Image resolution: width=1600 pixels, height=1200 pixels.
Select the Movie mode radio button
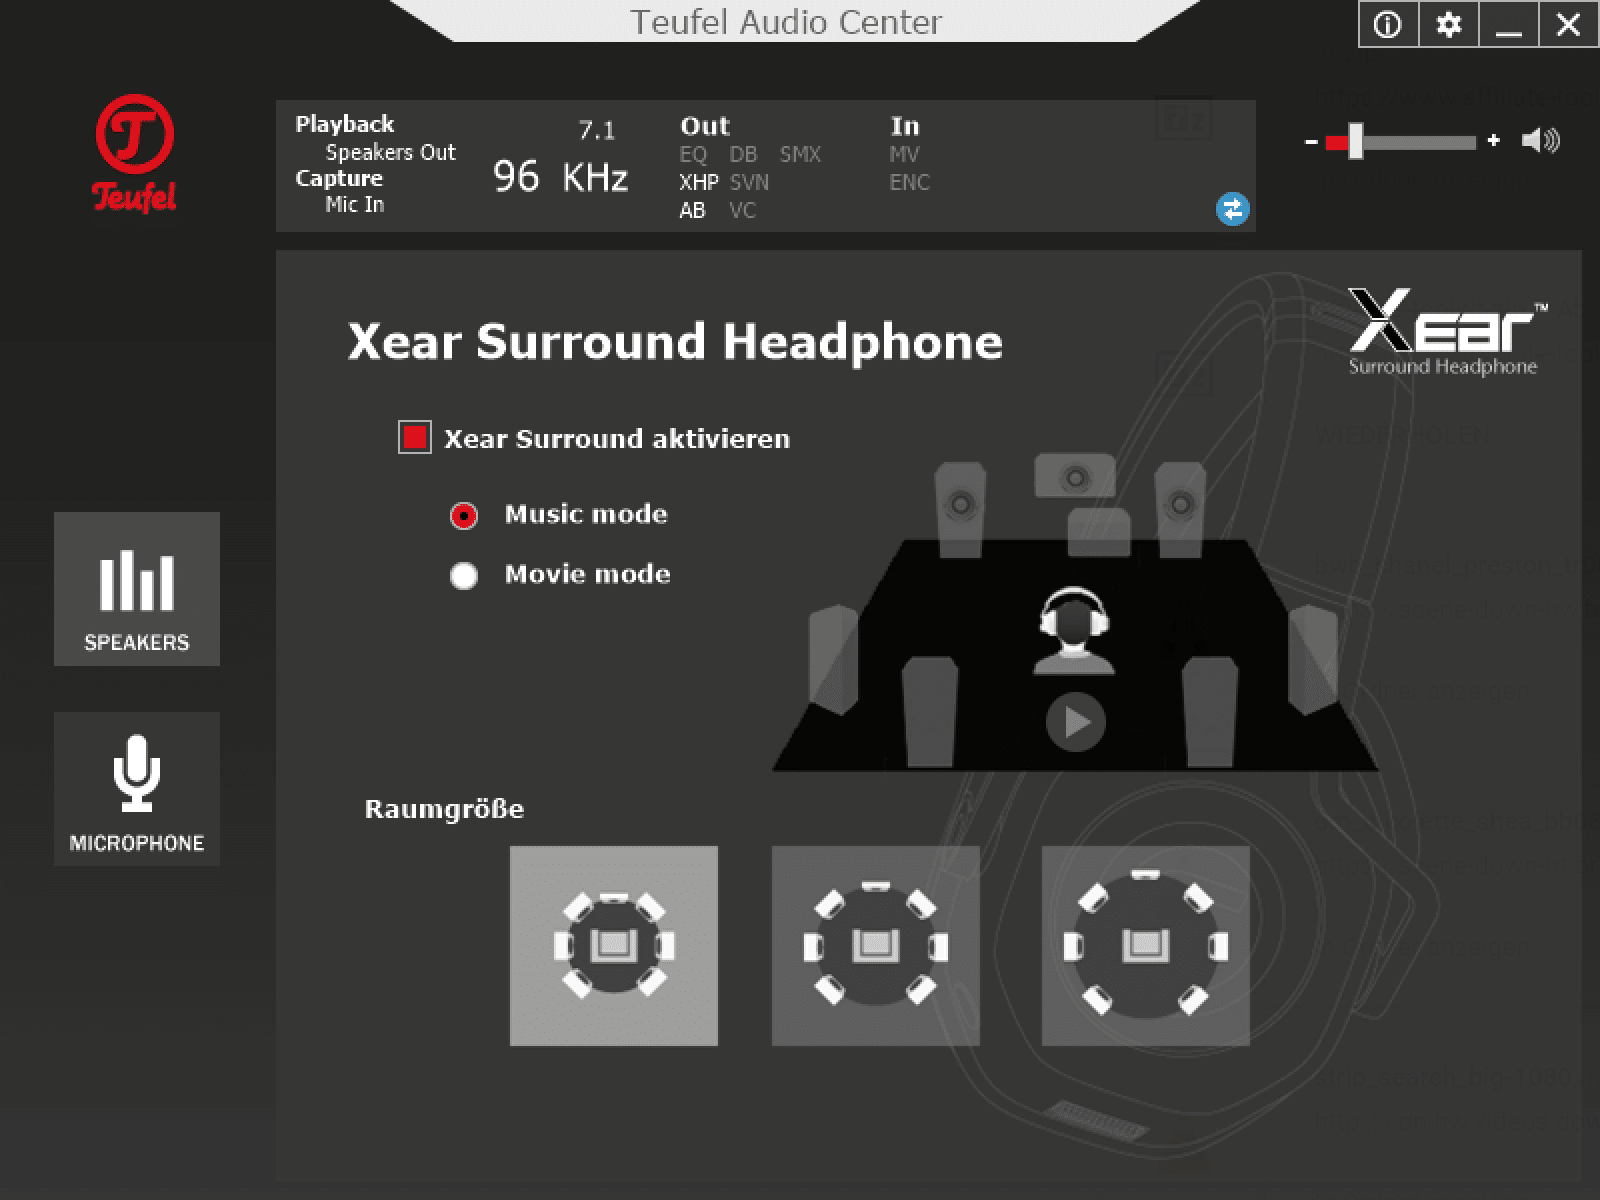pos(464,576)
